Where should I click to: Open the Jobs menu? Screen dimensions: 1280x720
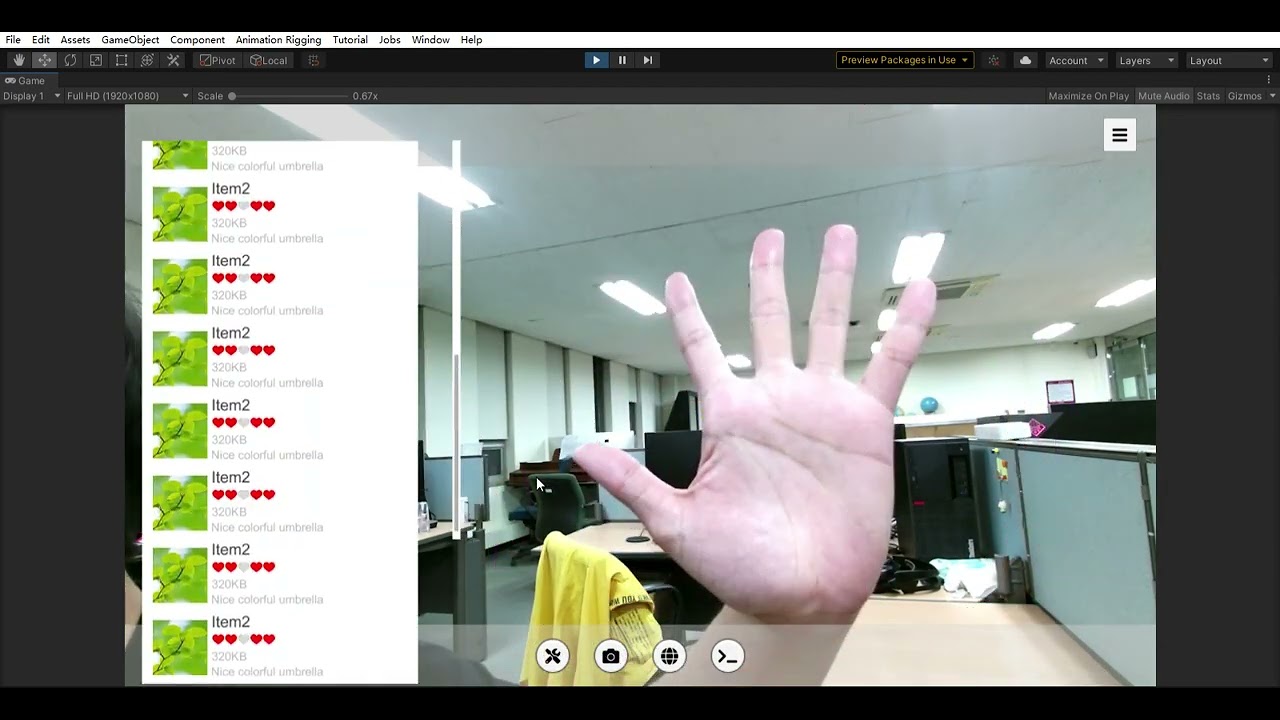tap(390, 40)
